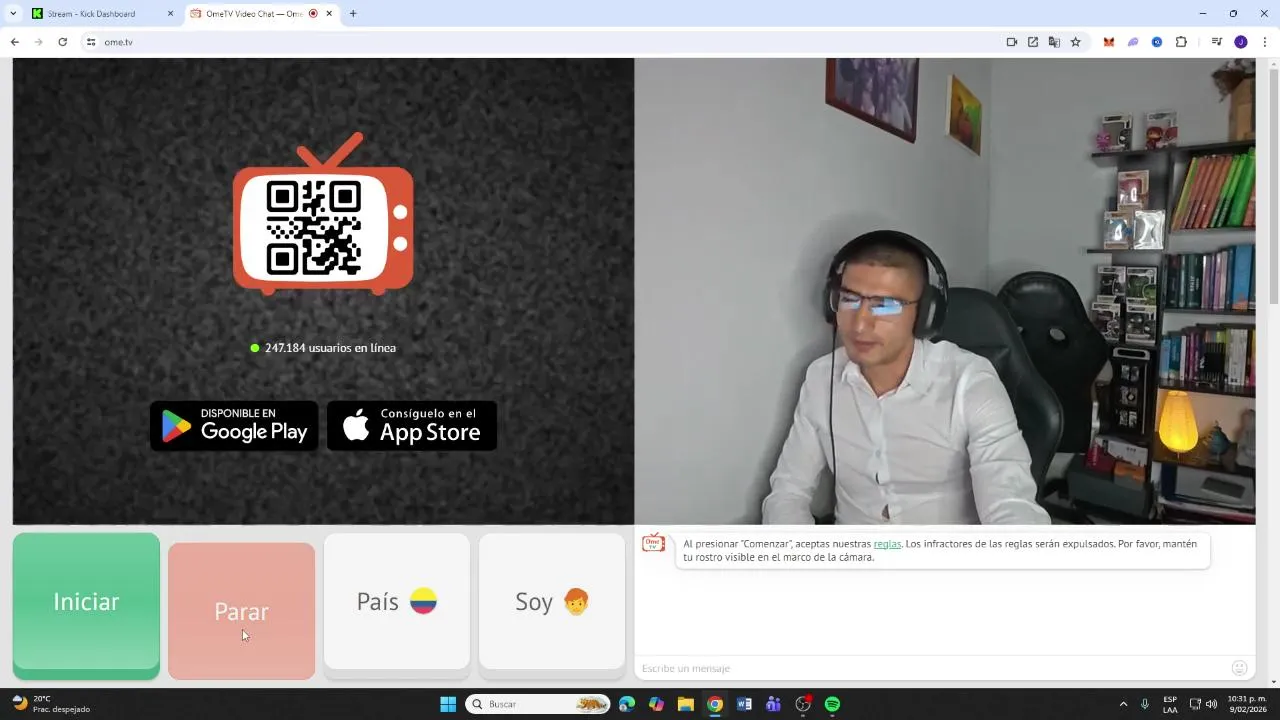This screenshot has height=720, width=1280.
Task: Click the OmeTV QR code television logo
Action: click(323, 214)
